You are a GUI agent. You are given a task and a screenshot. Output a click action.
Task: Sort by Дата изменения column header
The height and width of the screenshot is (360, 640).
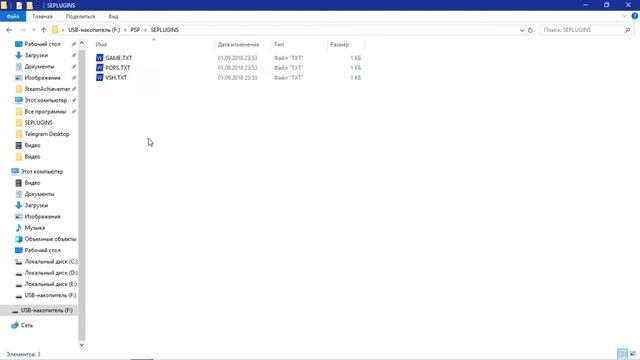pos(238,44)
